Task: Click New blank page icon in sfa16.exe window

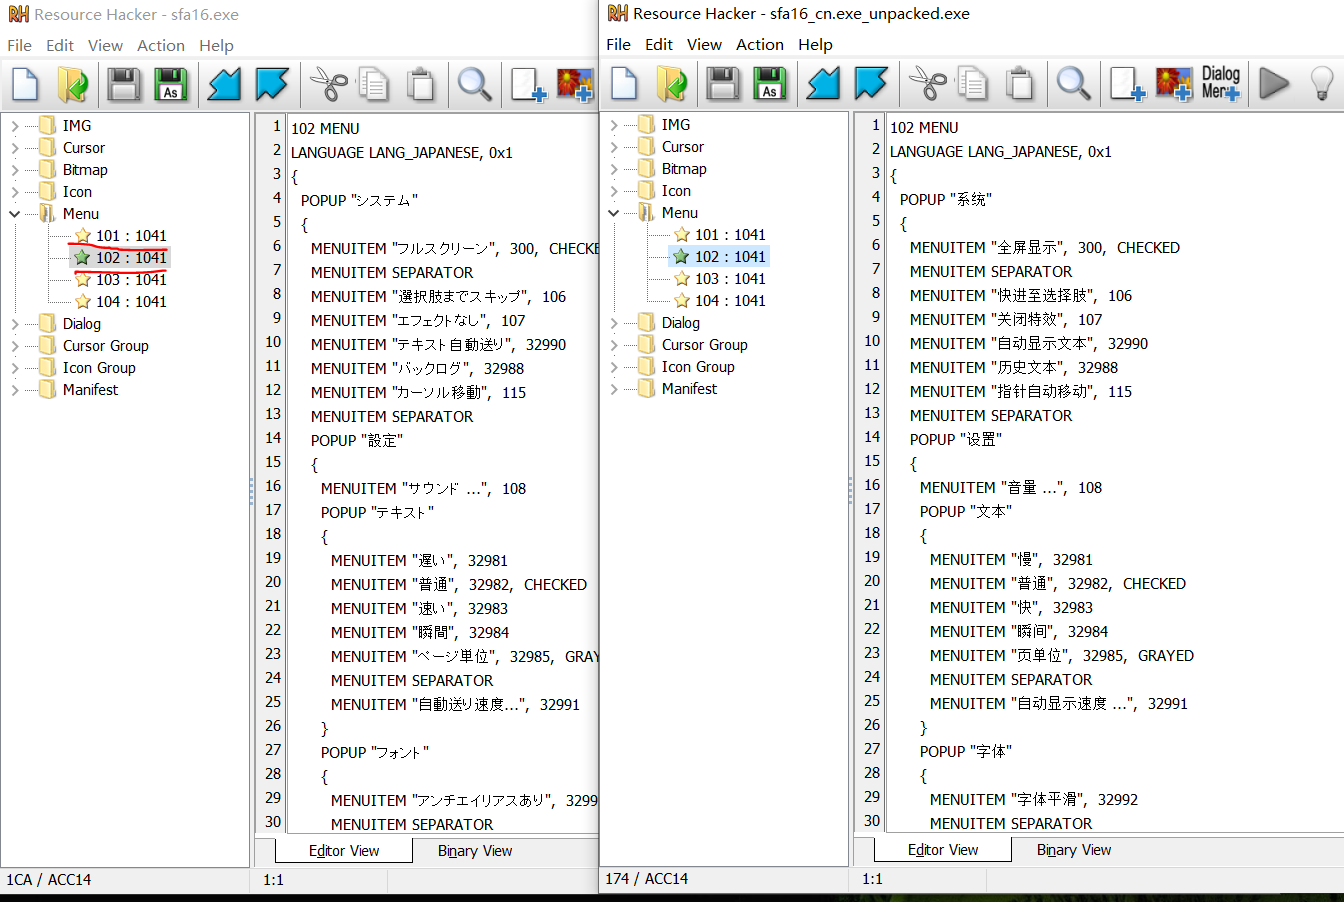Action: (x=25, y=85)
